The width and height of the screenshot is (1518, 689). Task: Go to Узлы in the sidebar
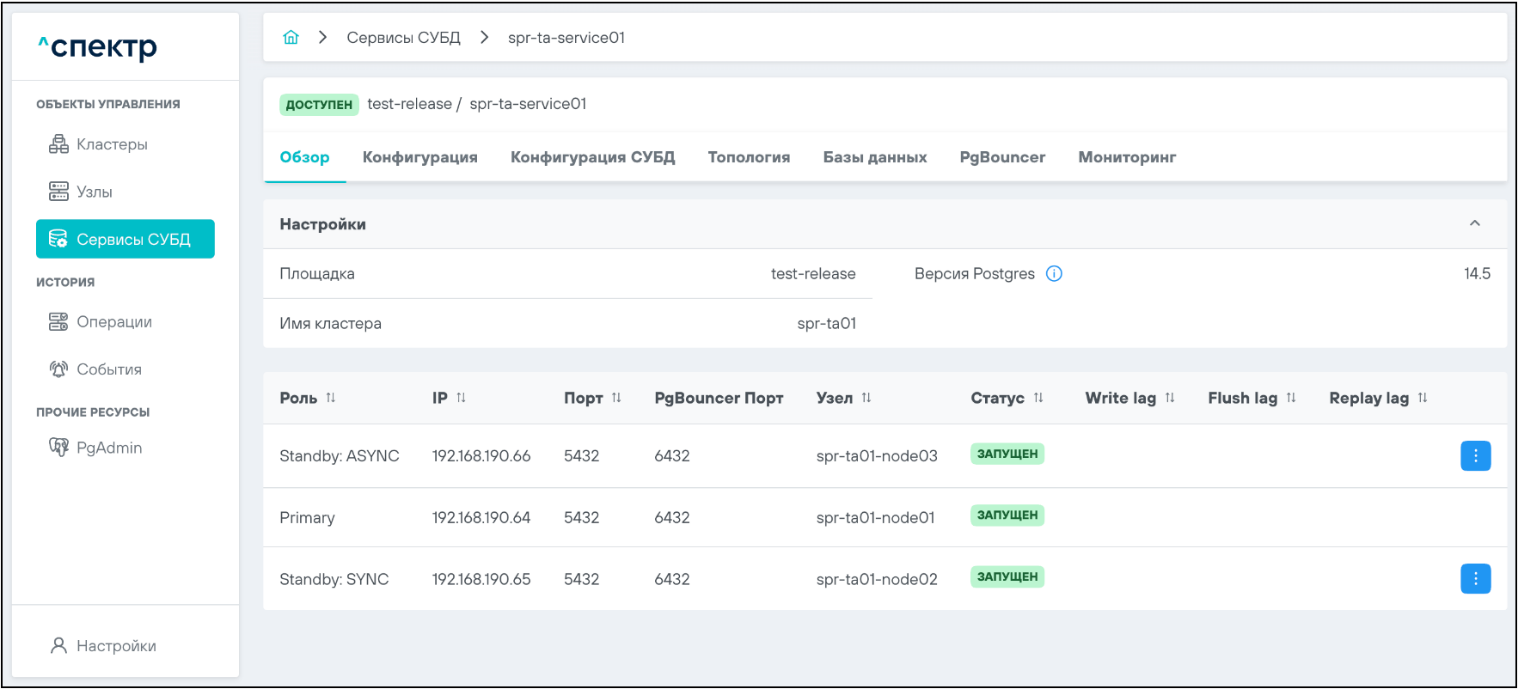[94, 192]
